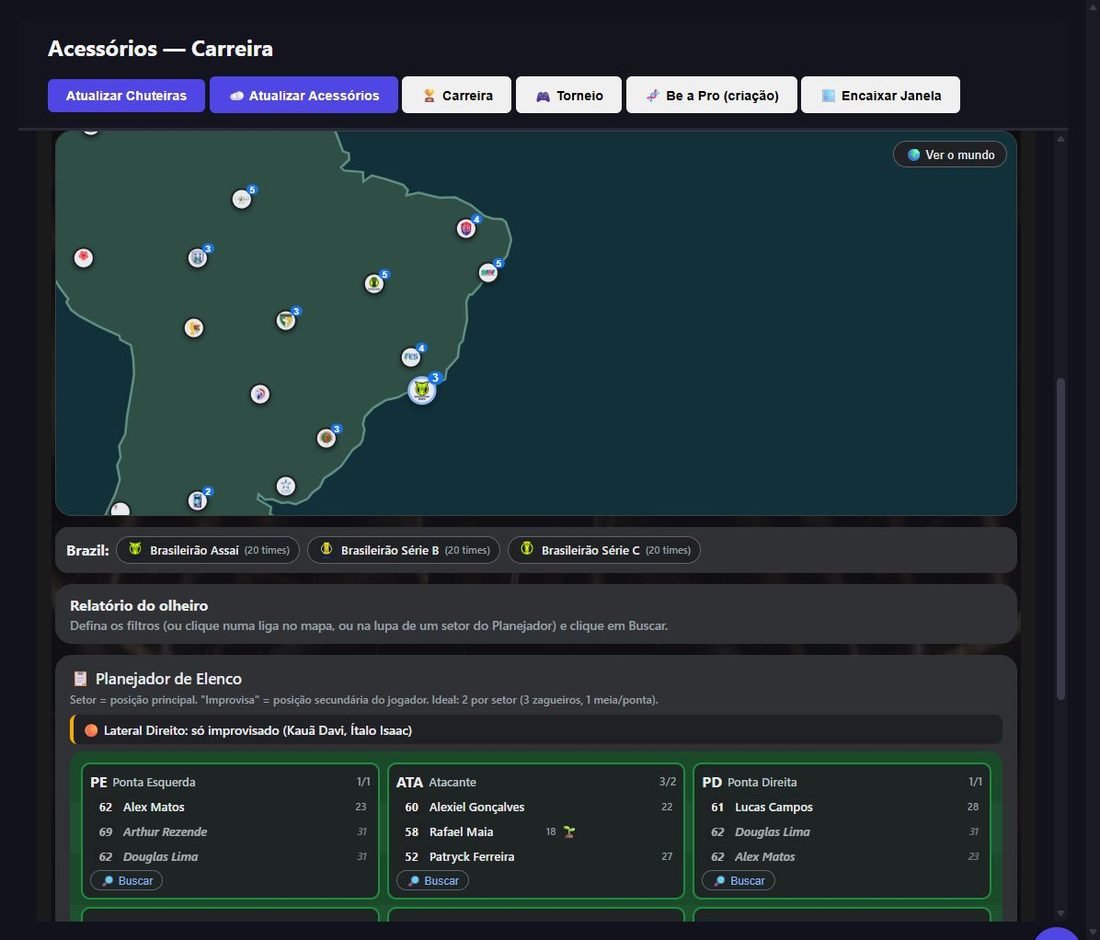Click the seedling icon beside Rafael Maia
This screenshot has width=1100, height=940.
(x=569, y=832)
